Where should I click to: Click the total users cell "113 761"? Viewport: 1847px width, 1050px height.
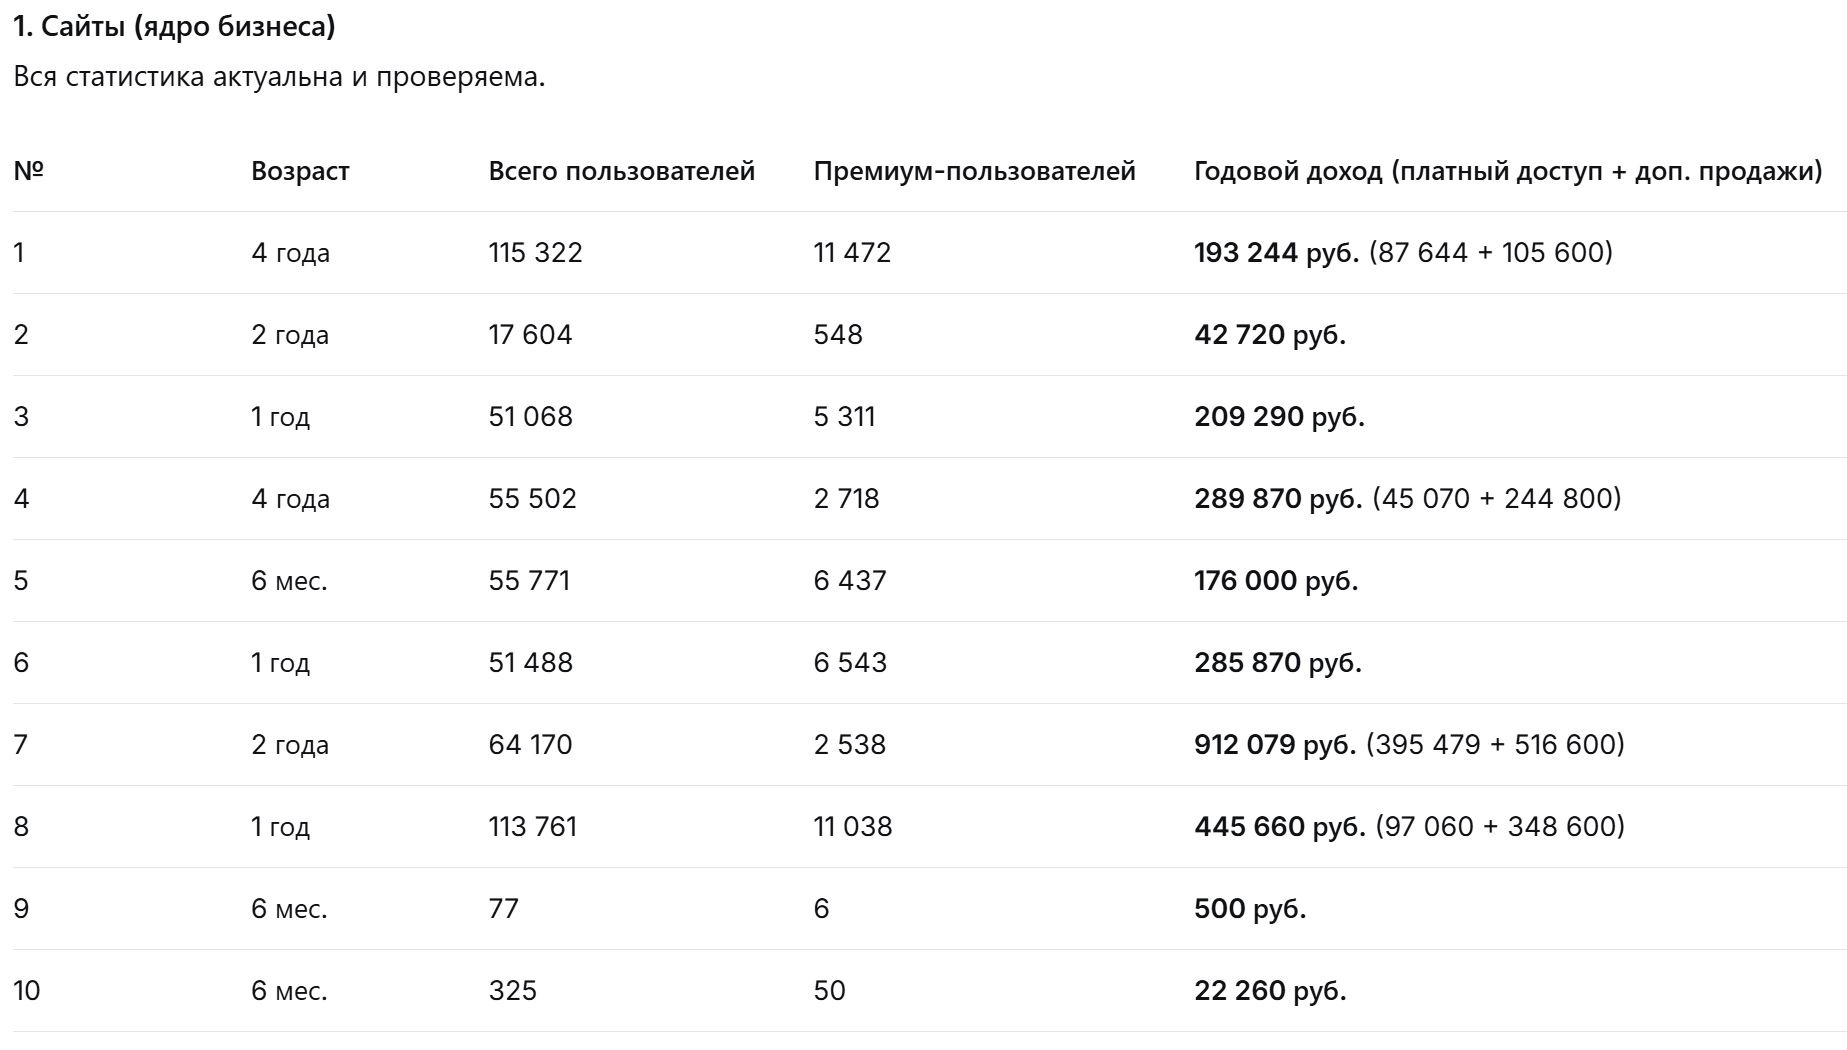click(532, 827)
